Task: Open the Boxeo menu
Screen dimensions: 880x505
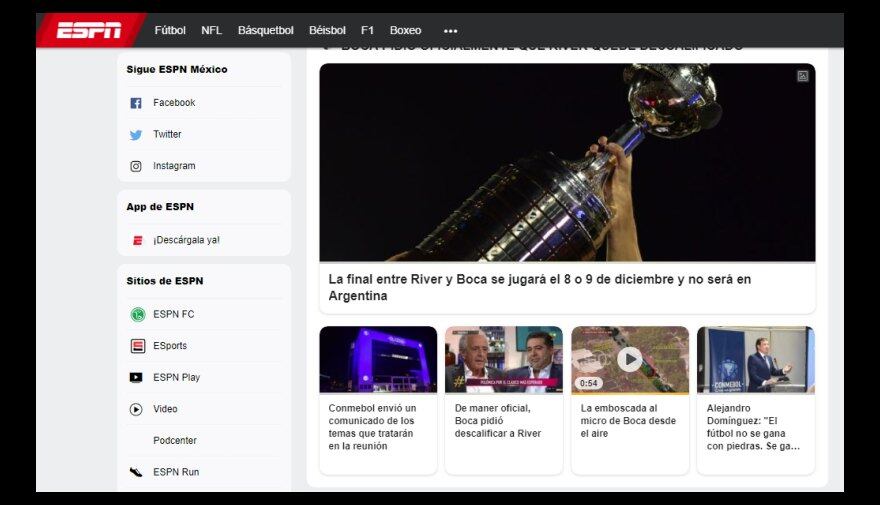Action: (x=405, y=30)
